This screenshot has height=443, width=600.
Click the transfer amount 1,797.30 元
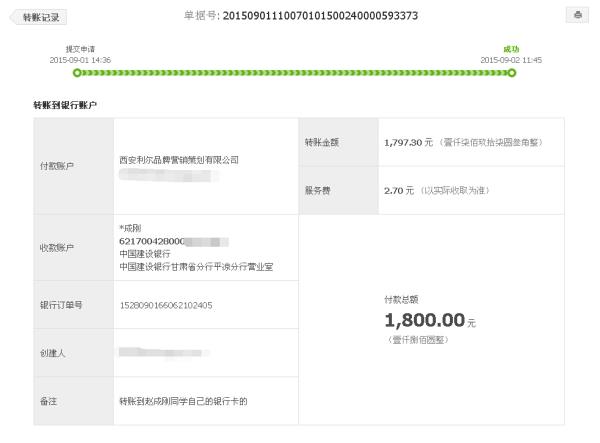408,143
